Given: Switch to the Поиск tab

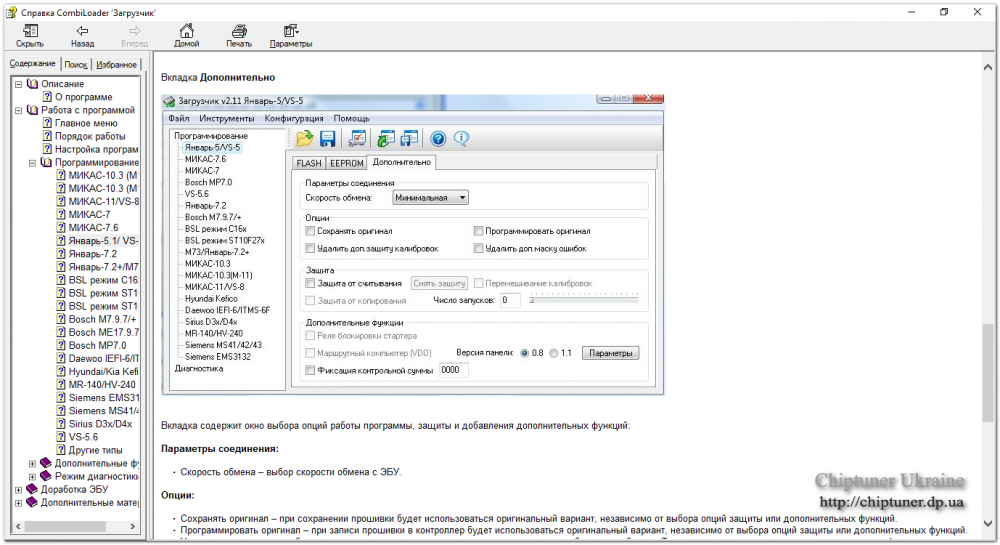Looking at the screenshot, I should (76, 64).
